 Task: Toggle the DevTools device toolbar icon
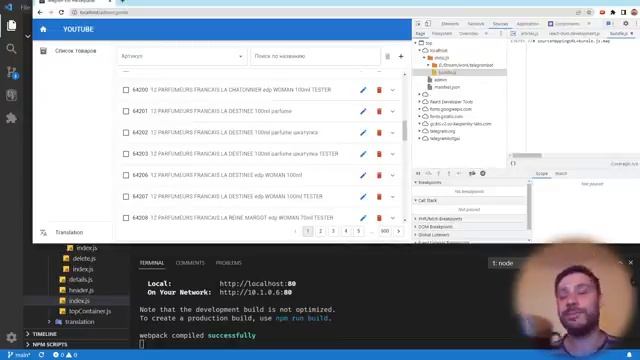point(428,24)
